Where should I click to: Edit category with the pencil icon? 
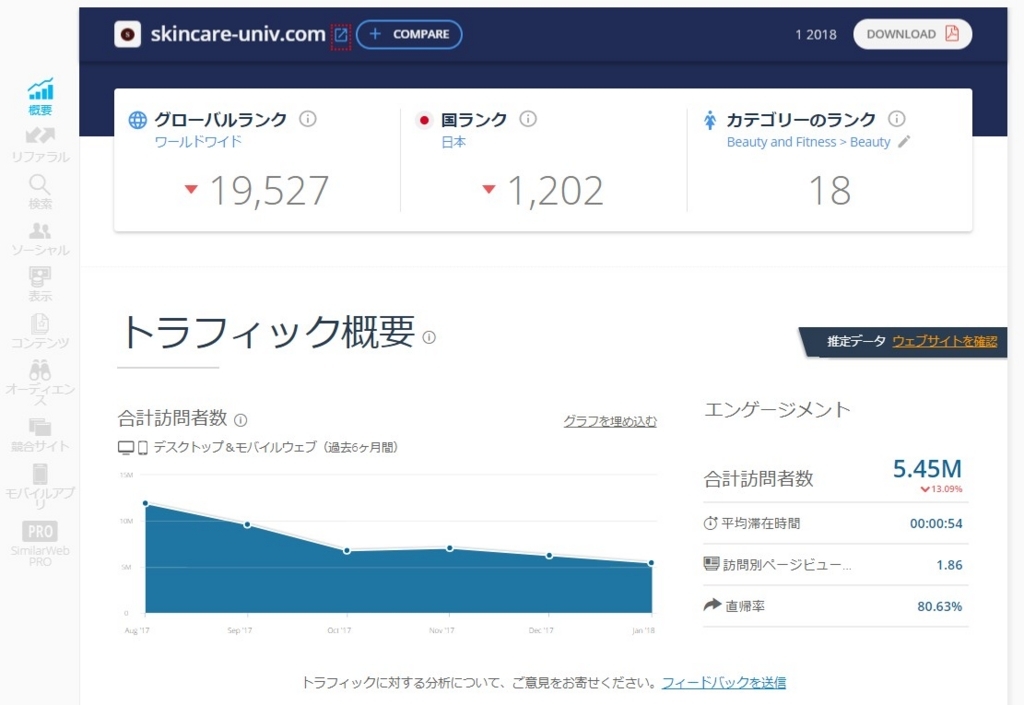click(904, 142)
